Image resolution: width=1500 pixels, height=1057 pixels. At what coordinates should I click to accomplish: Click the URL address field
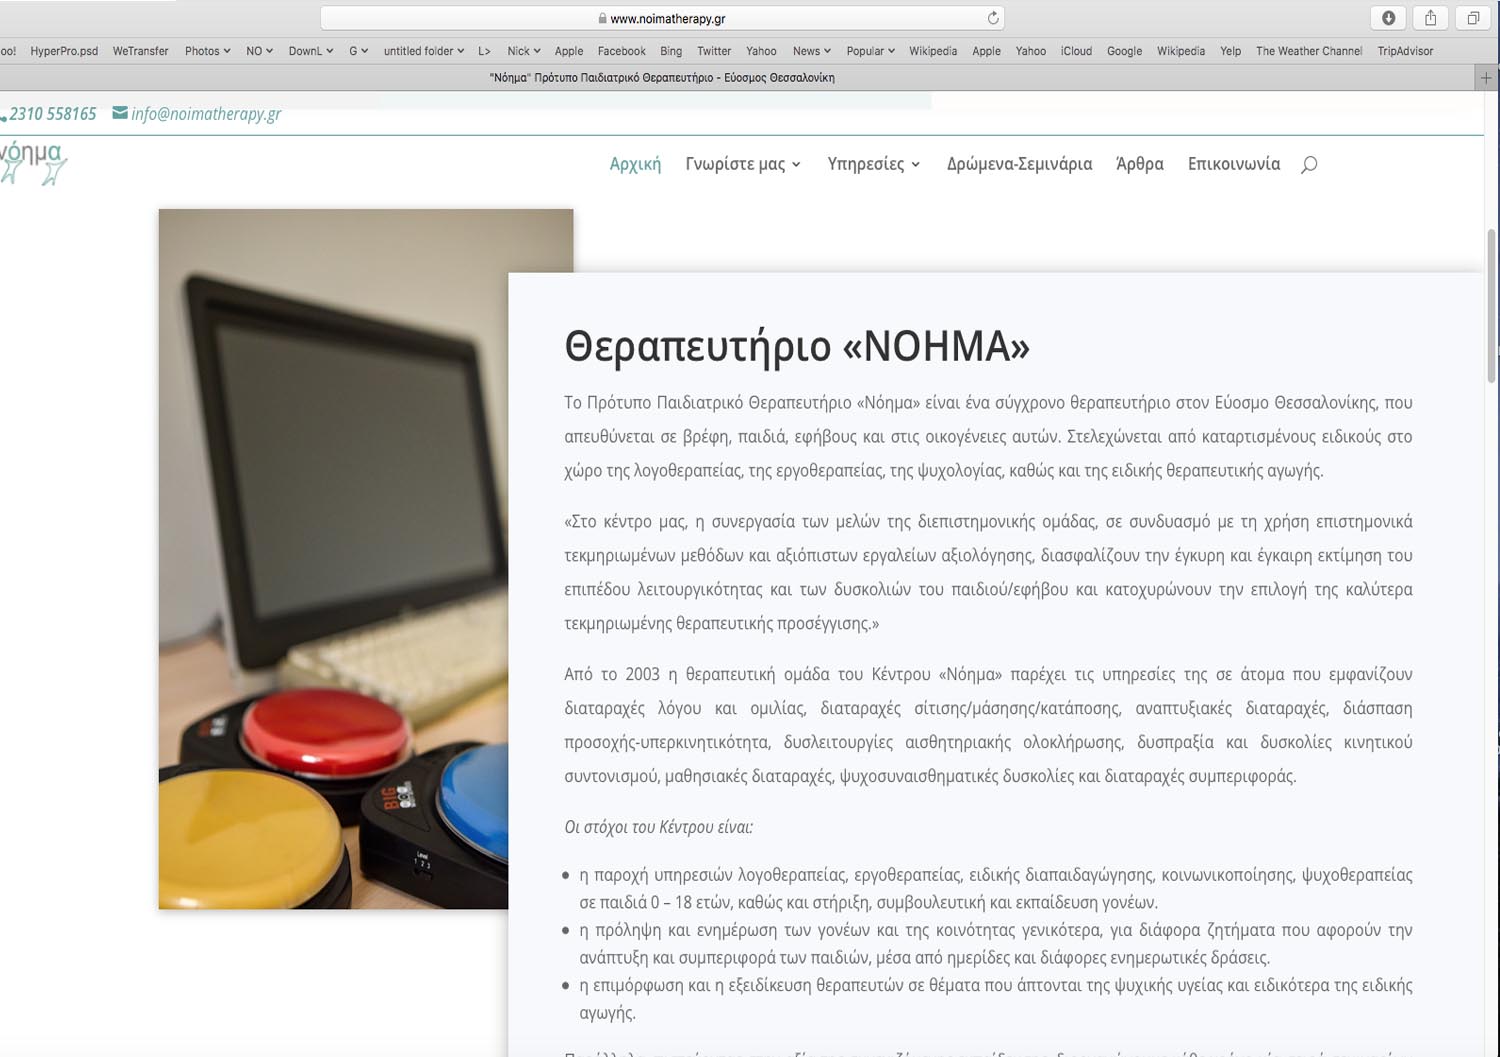coord(660,18)
